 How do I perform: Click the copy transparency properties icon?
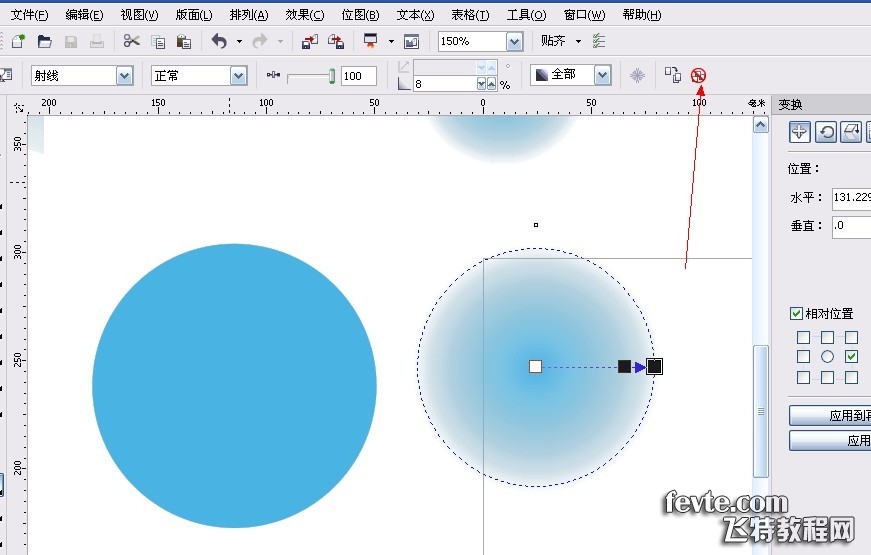(674, 75)
